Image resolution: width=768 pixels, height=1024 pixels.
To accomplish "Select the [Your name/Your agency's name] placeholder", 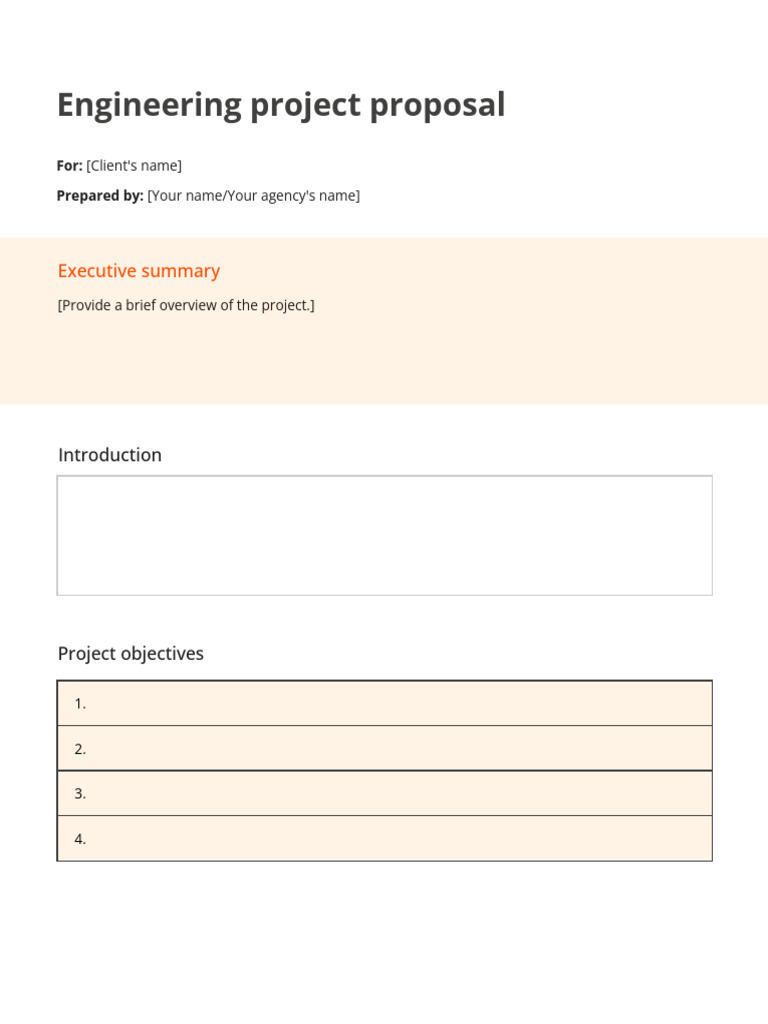I will (x=253, y=196).
